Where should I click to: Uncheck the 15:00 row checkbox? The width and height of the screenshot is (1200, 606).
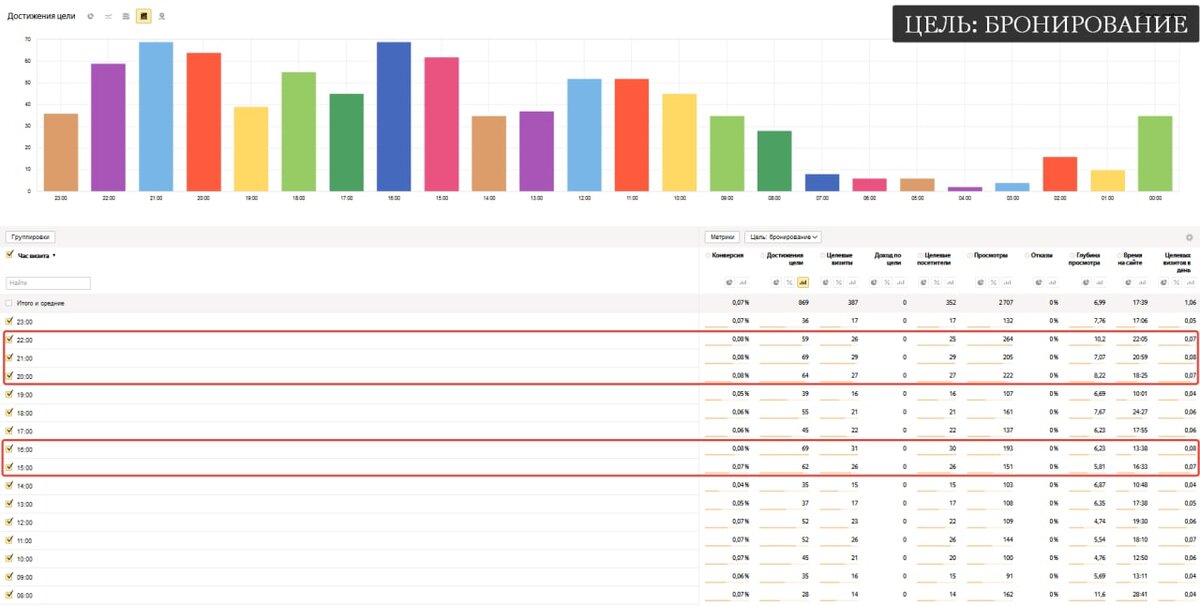point(10,467)
